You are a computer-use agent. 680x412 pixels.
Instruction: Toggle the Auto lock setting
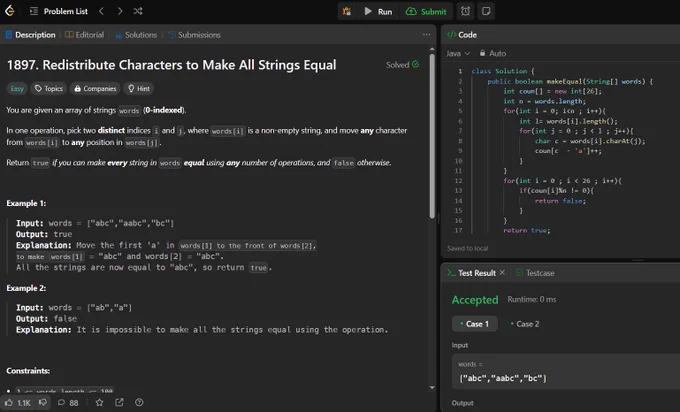coord(493,53)
